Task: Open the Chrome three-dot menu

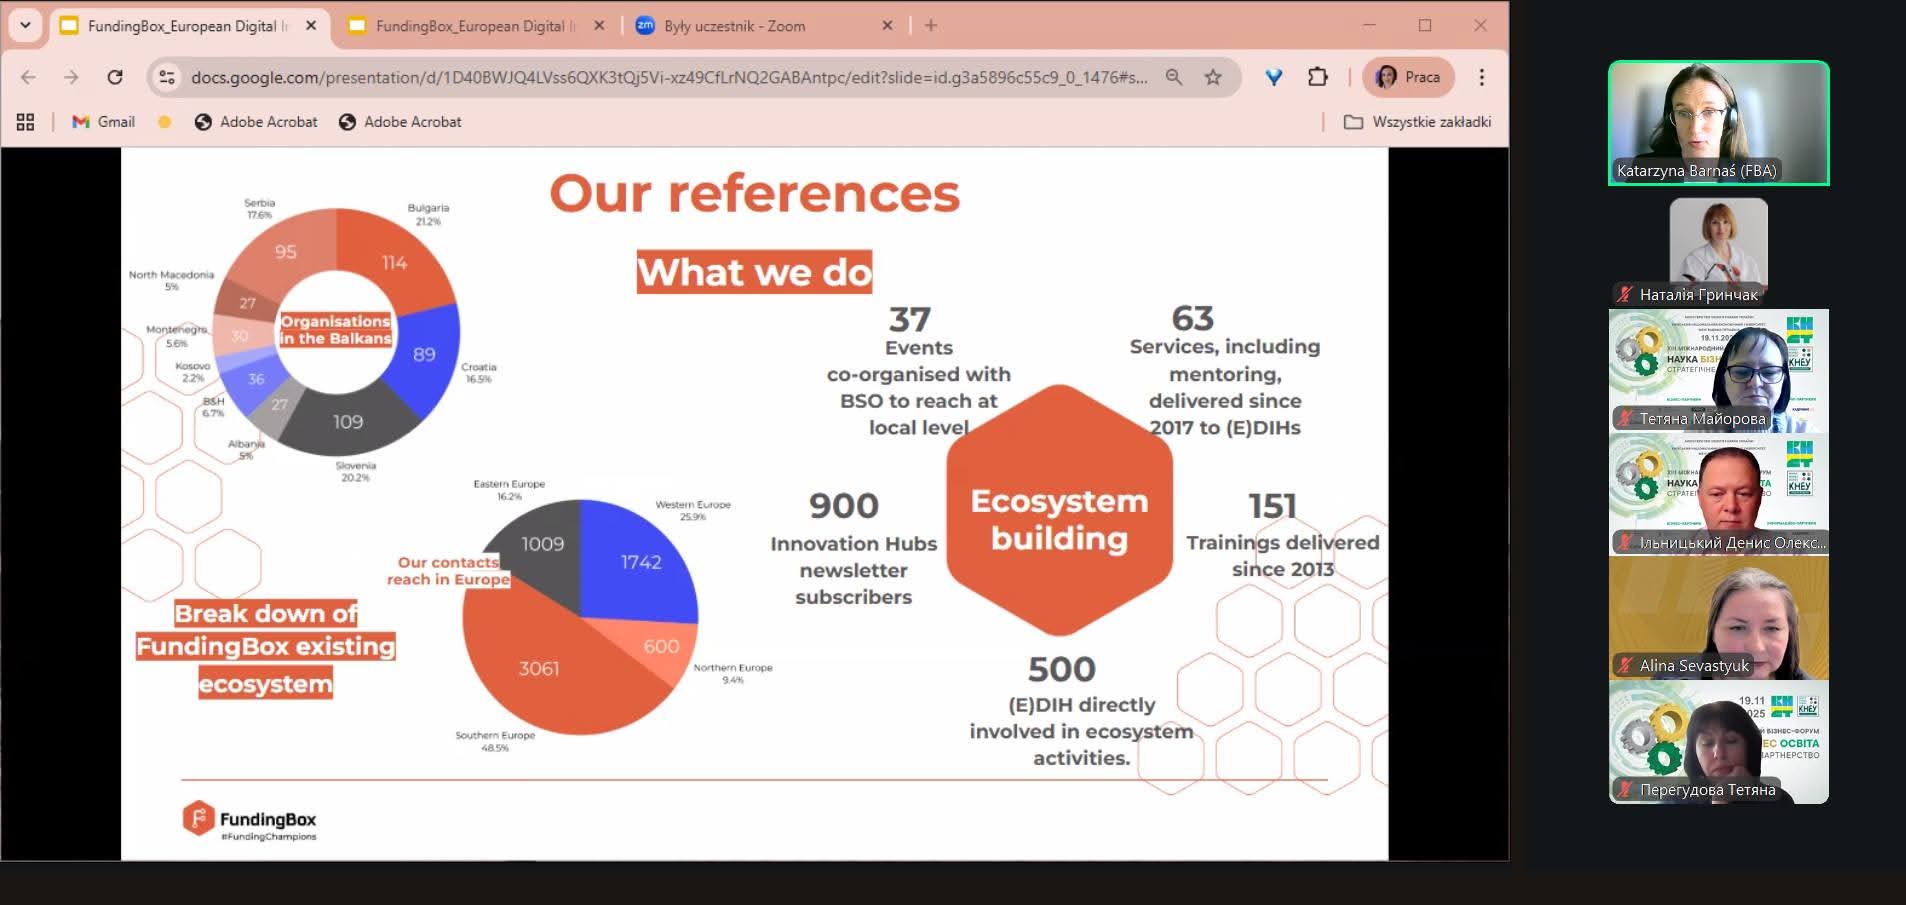Action: click(1481, 77)
